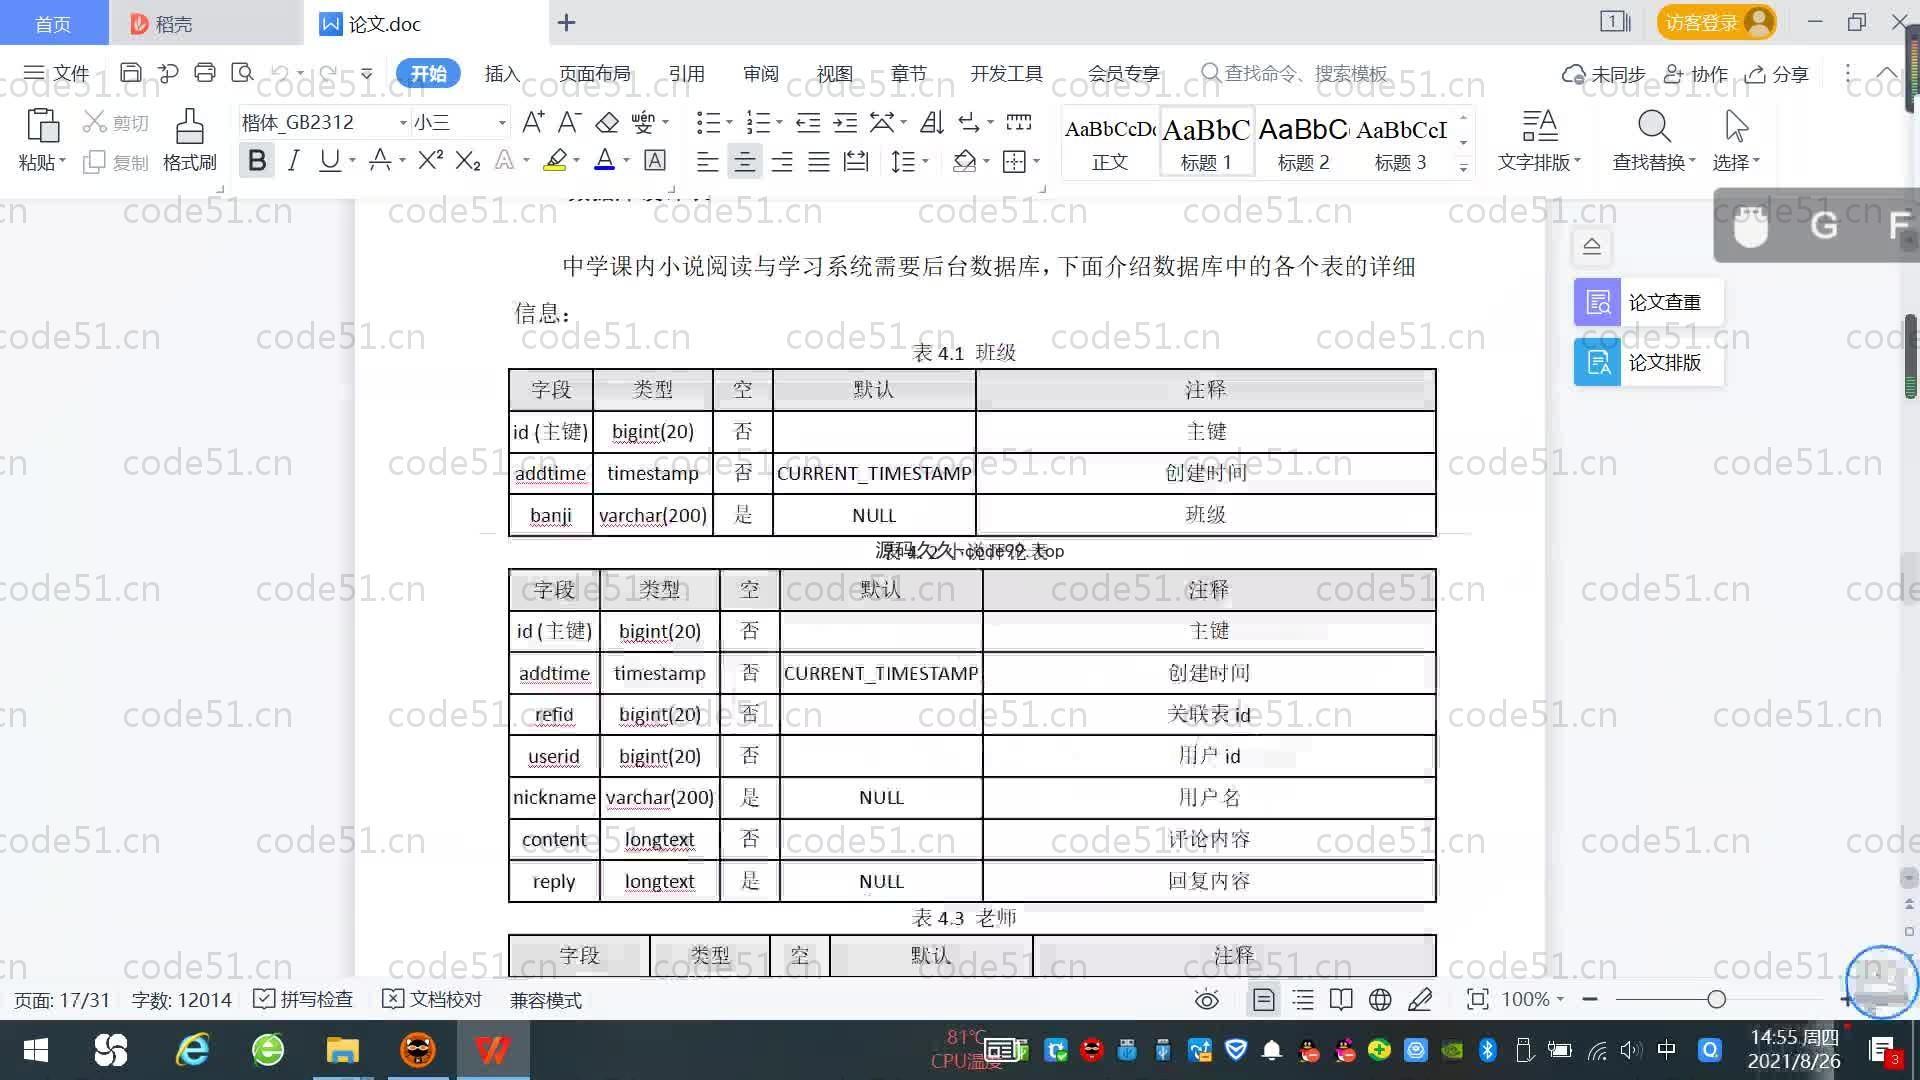The width and height of the screenshot is (1920, 1080).
Task: Expand the styles gallery arrow
Action: pos(1463,168)
